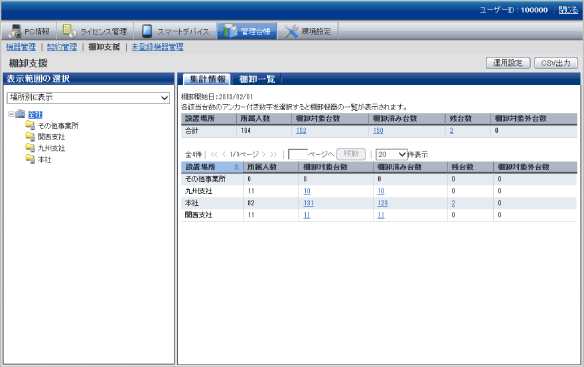Click the 関西支社 folder icon in tree
Screen dimensions: 584x367
tap(30, 136)
